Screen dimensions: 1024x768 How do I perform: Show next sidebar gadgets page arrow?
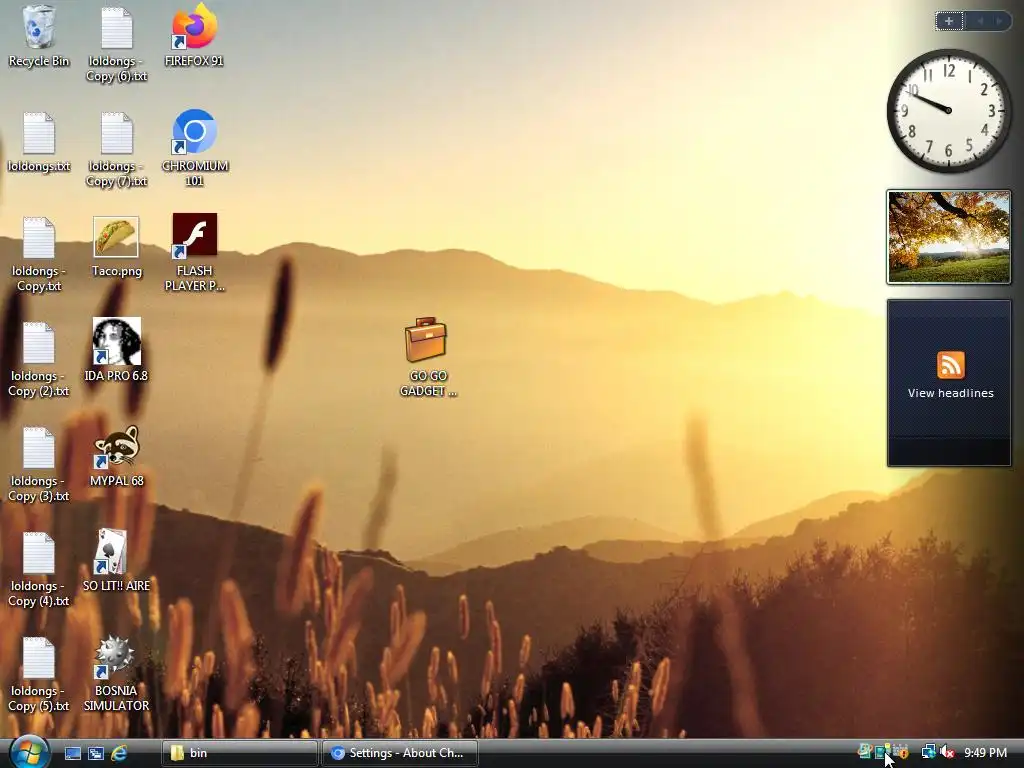pos(999,21)
